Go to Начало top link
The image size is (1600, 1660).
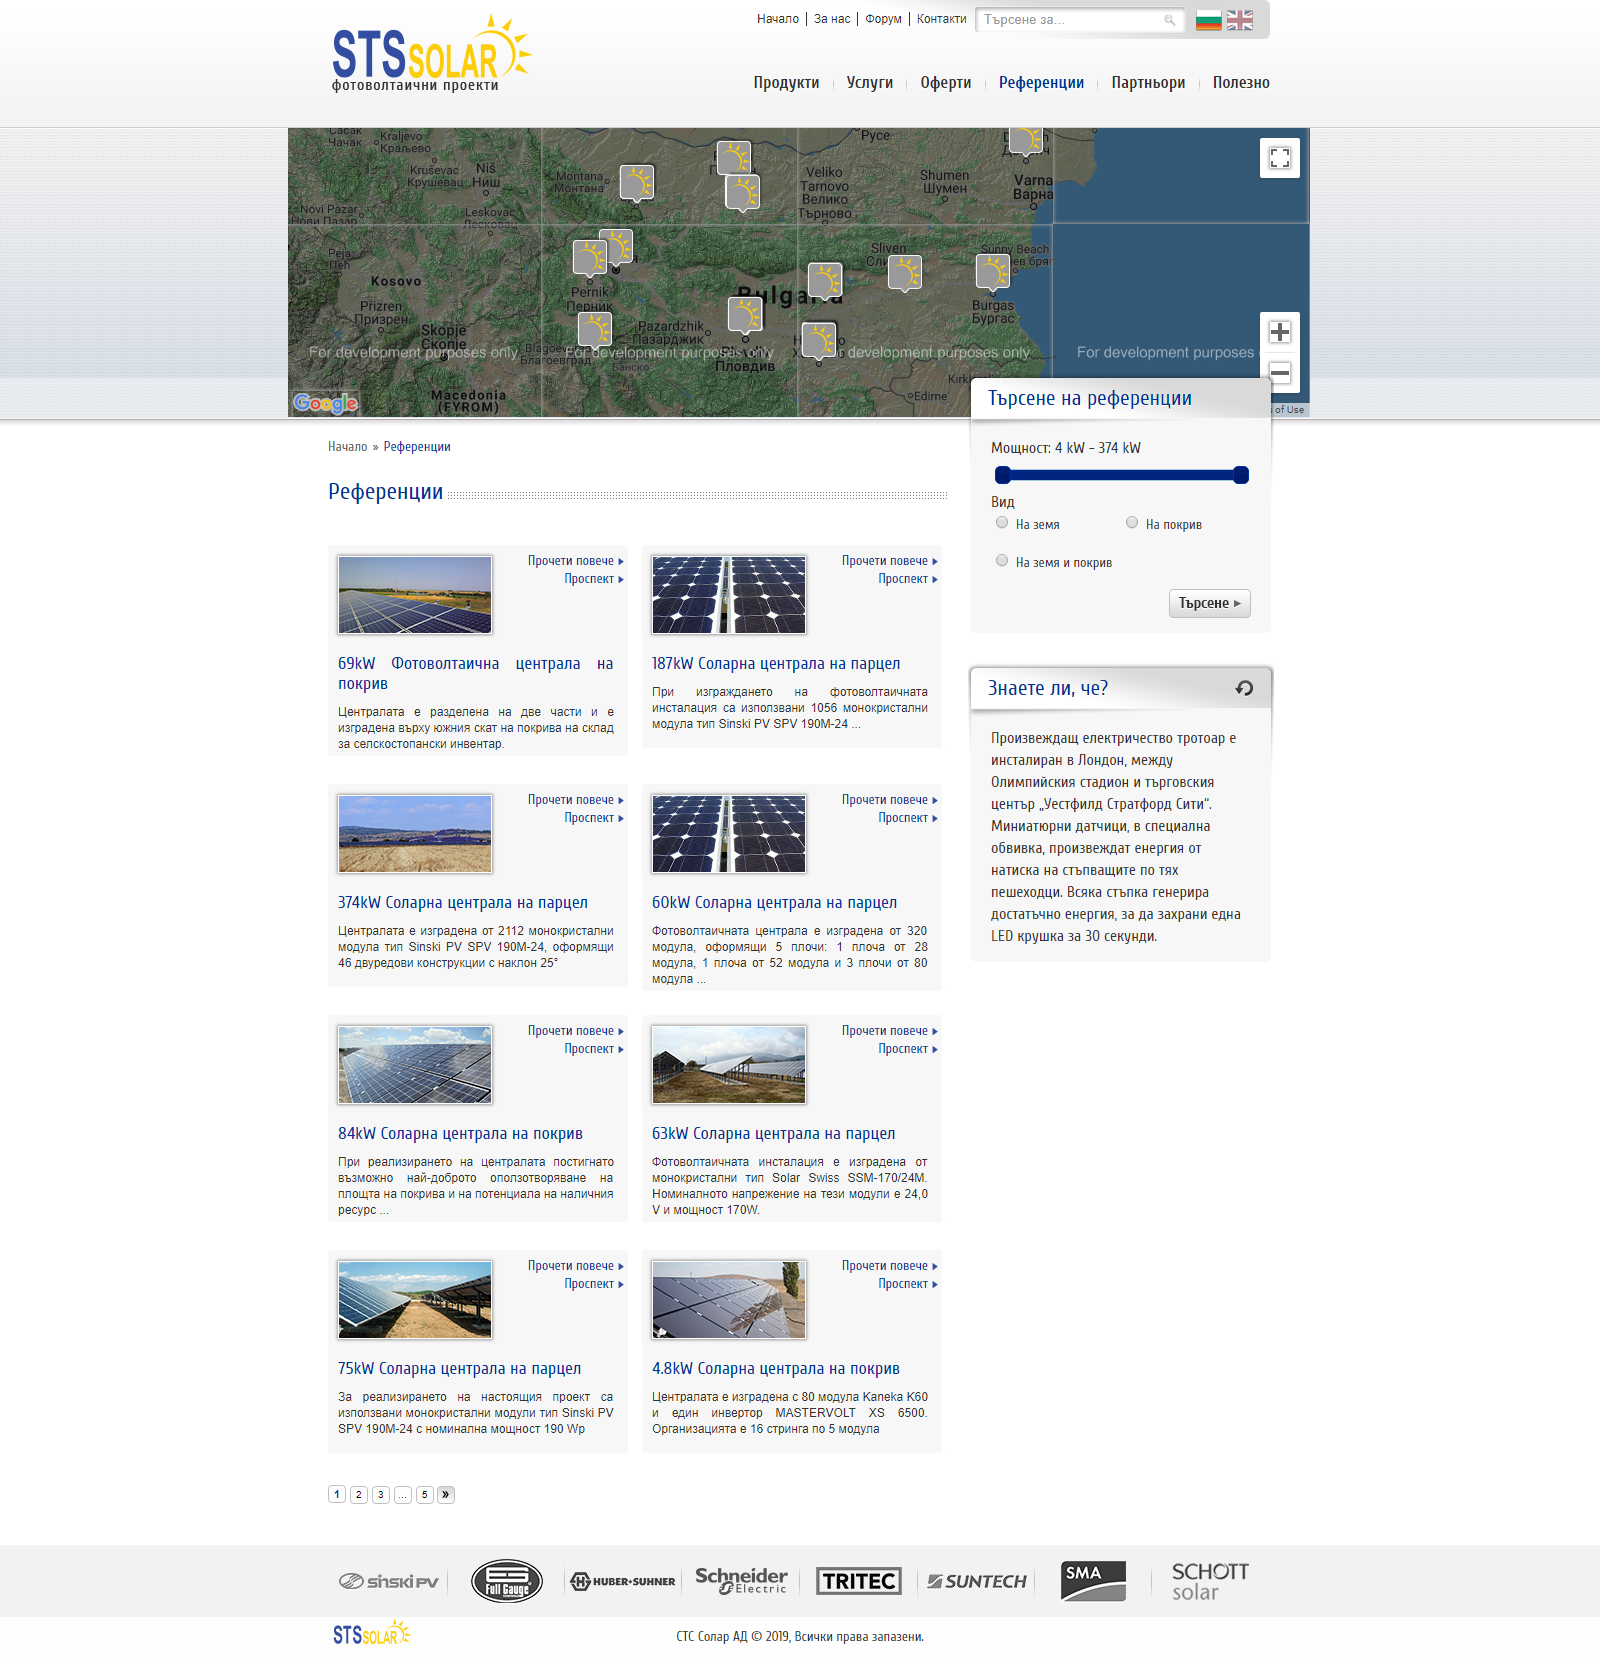click(x=778, y=19)
